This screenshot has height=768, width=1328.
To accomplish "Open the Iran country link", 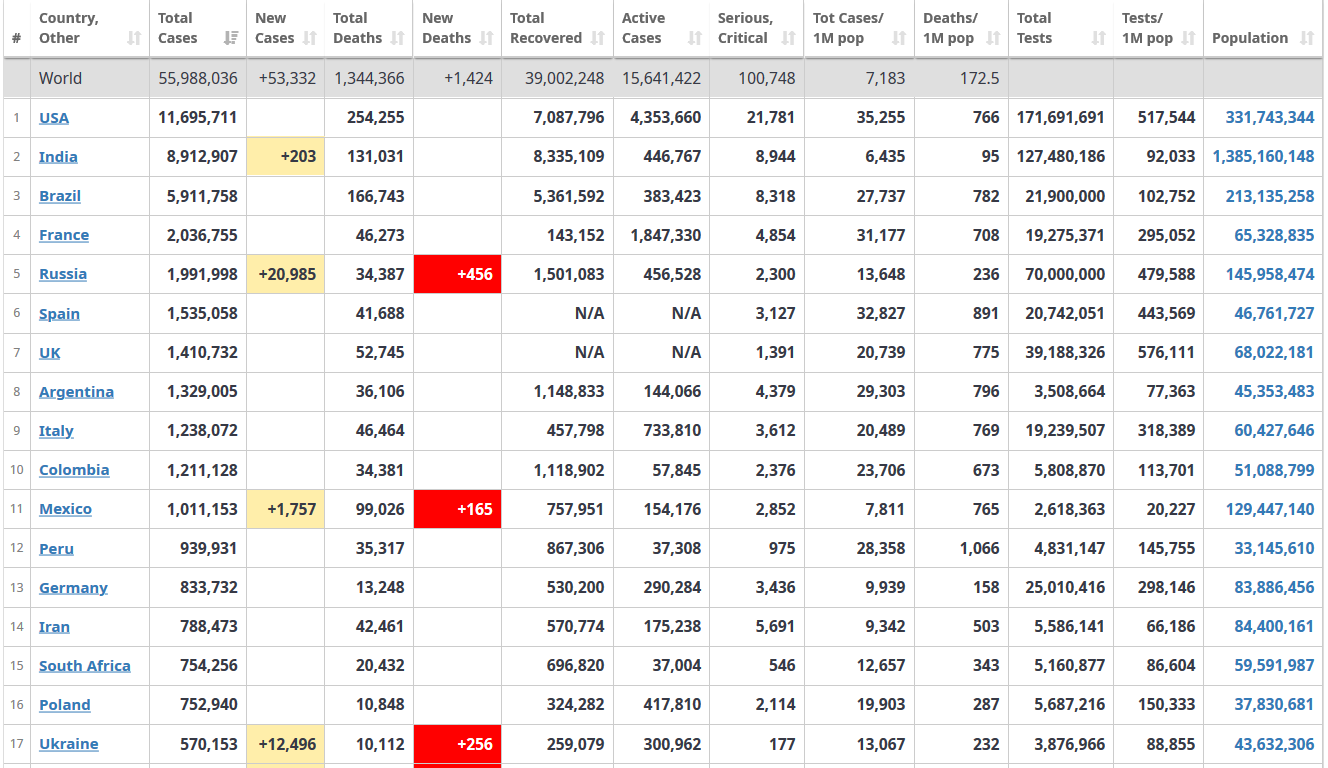I will click(x=54, y=627).
